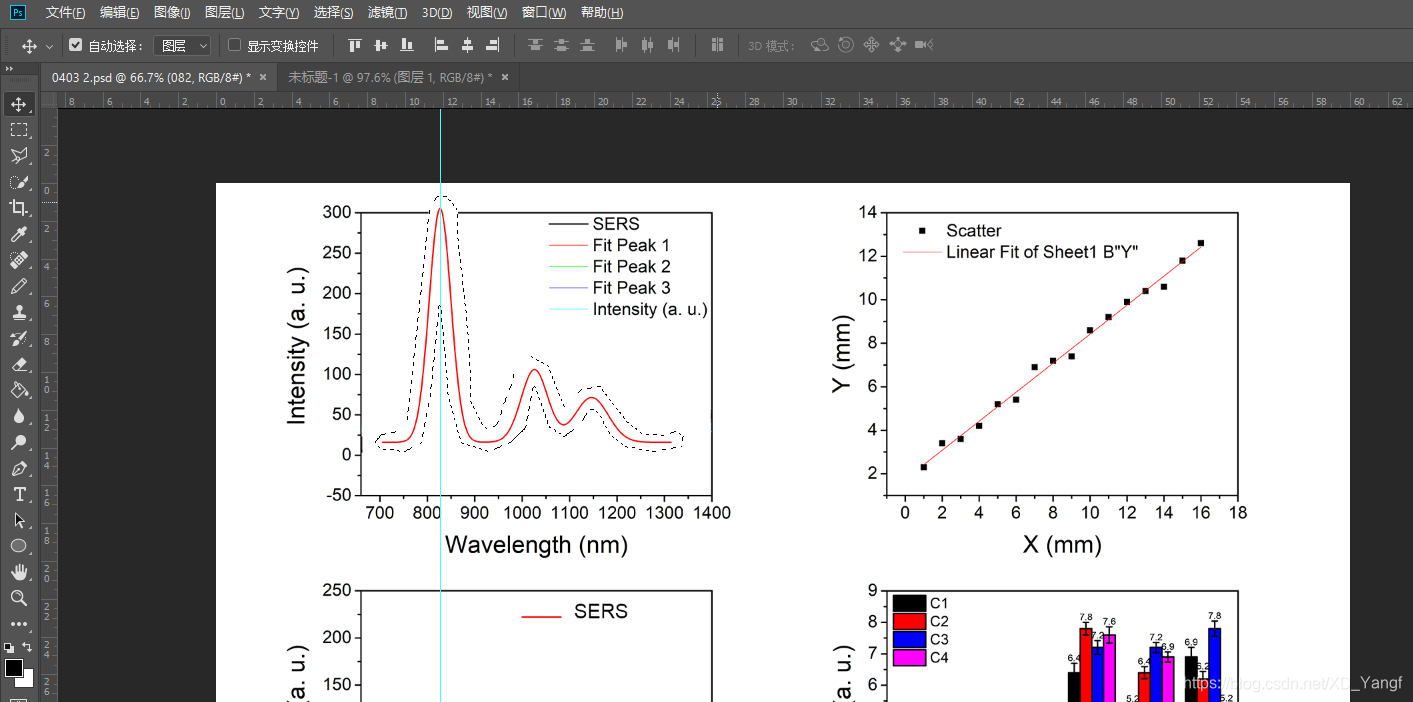1413x702 pixels.
Task: Align top edges in options bar
Action: 354,45
